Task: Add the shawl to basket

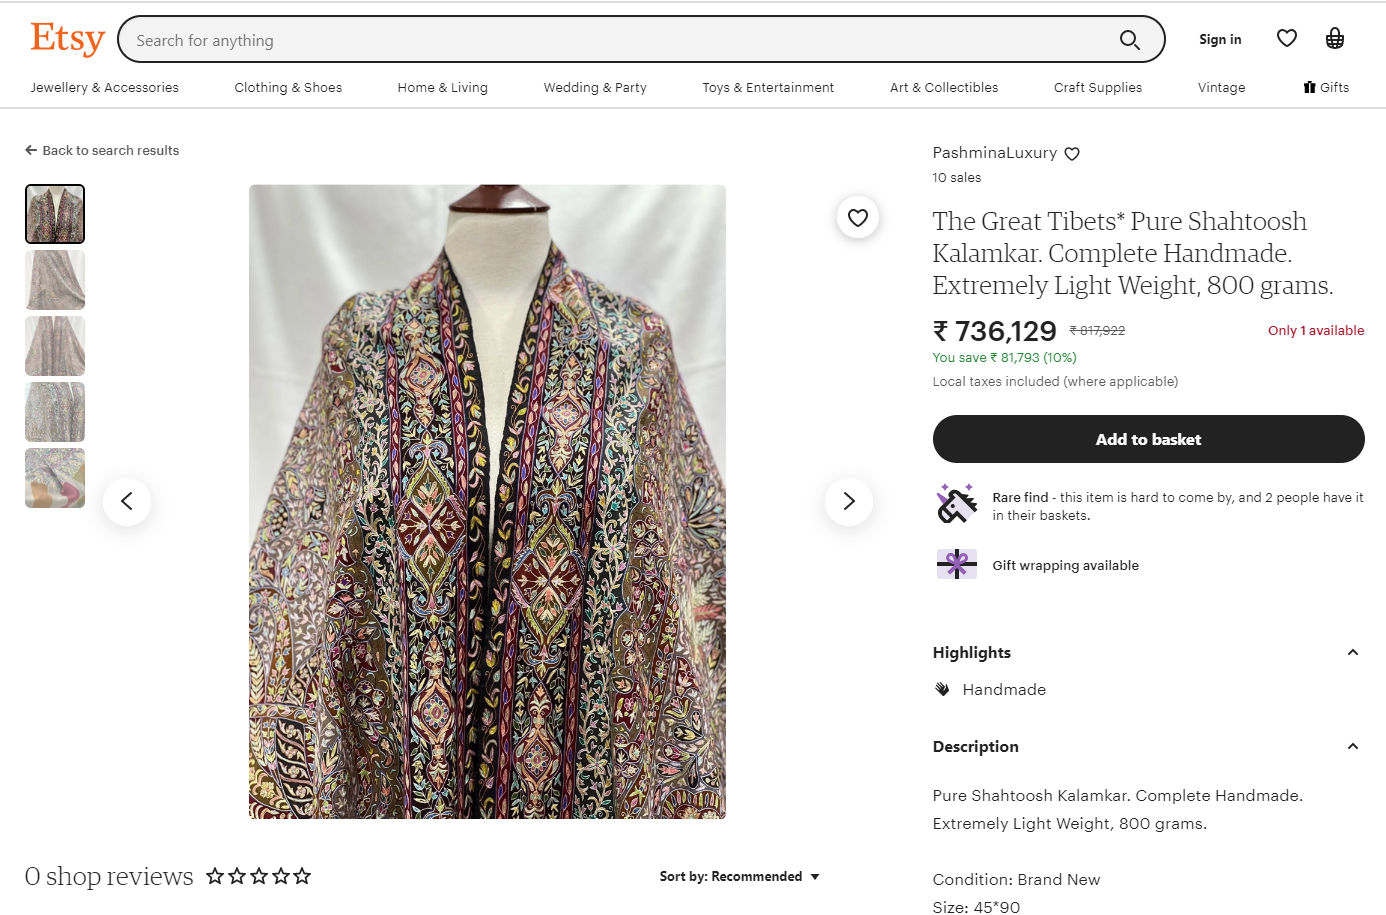Action: coord(1148,439)
